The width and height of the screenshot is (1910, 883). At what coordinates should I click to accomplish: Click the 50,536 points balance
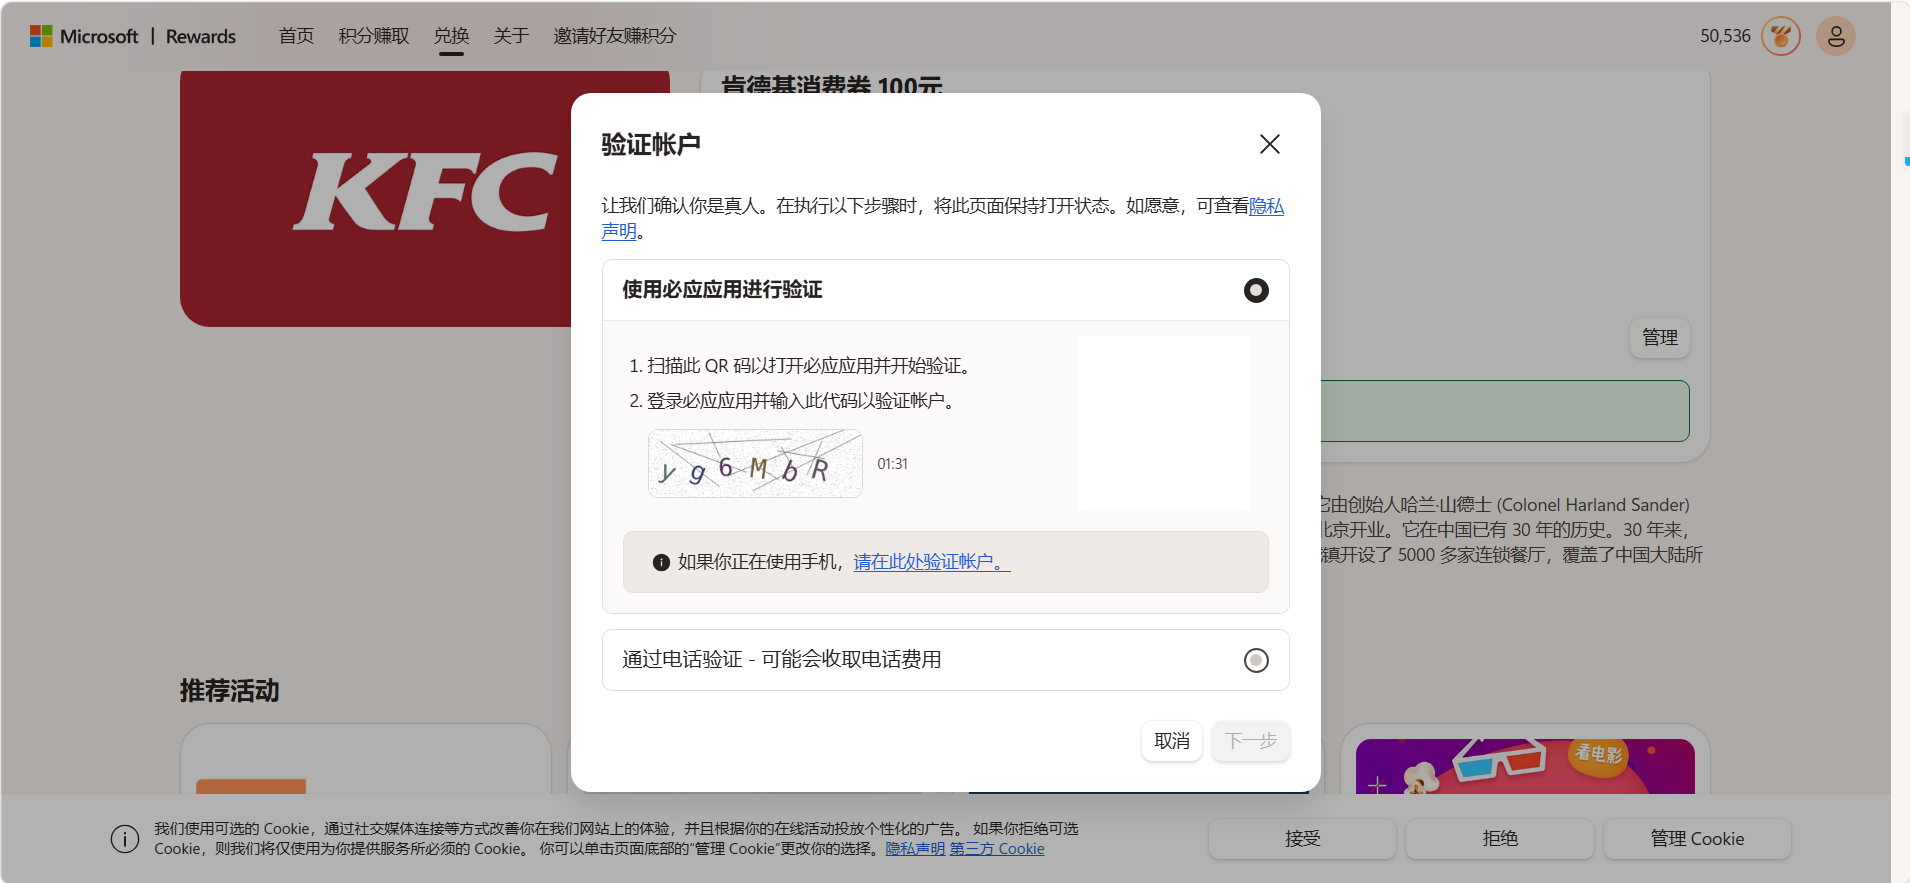tap(1725, 36)
